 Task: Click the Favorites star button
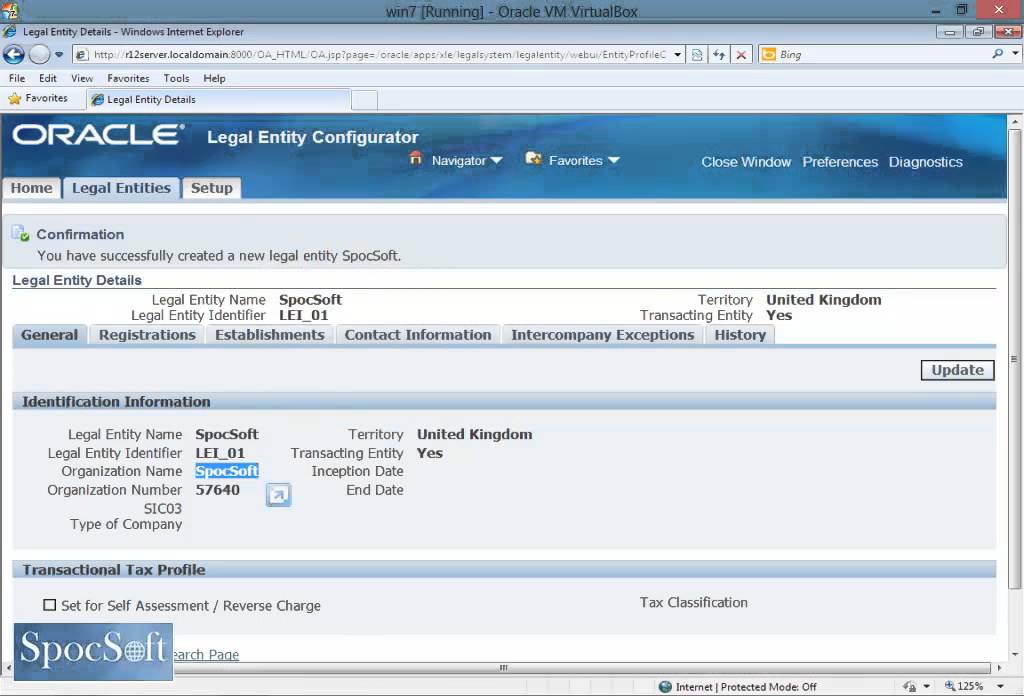tap(38, 99)
